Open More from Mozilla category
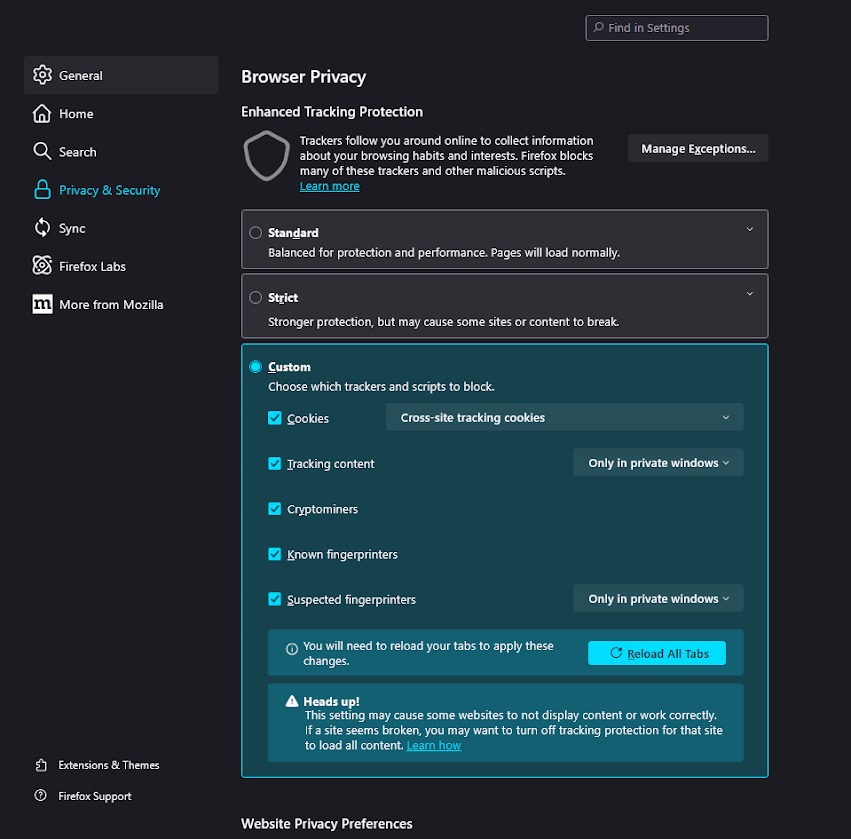 click(121, 304)
